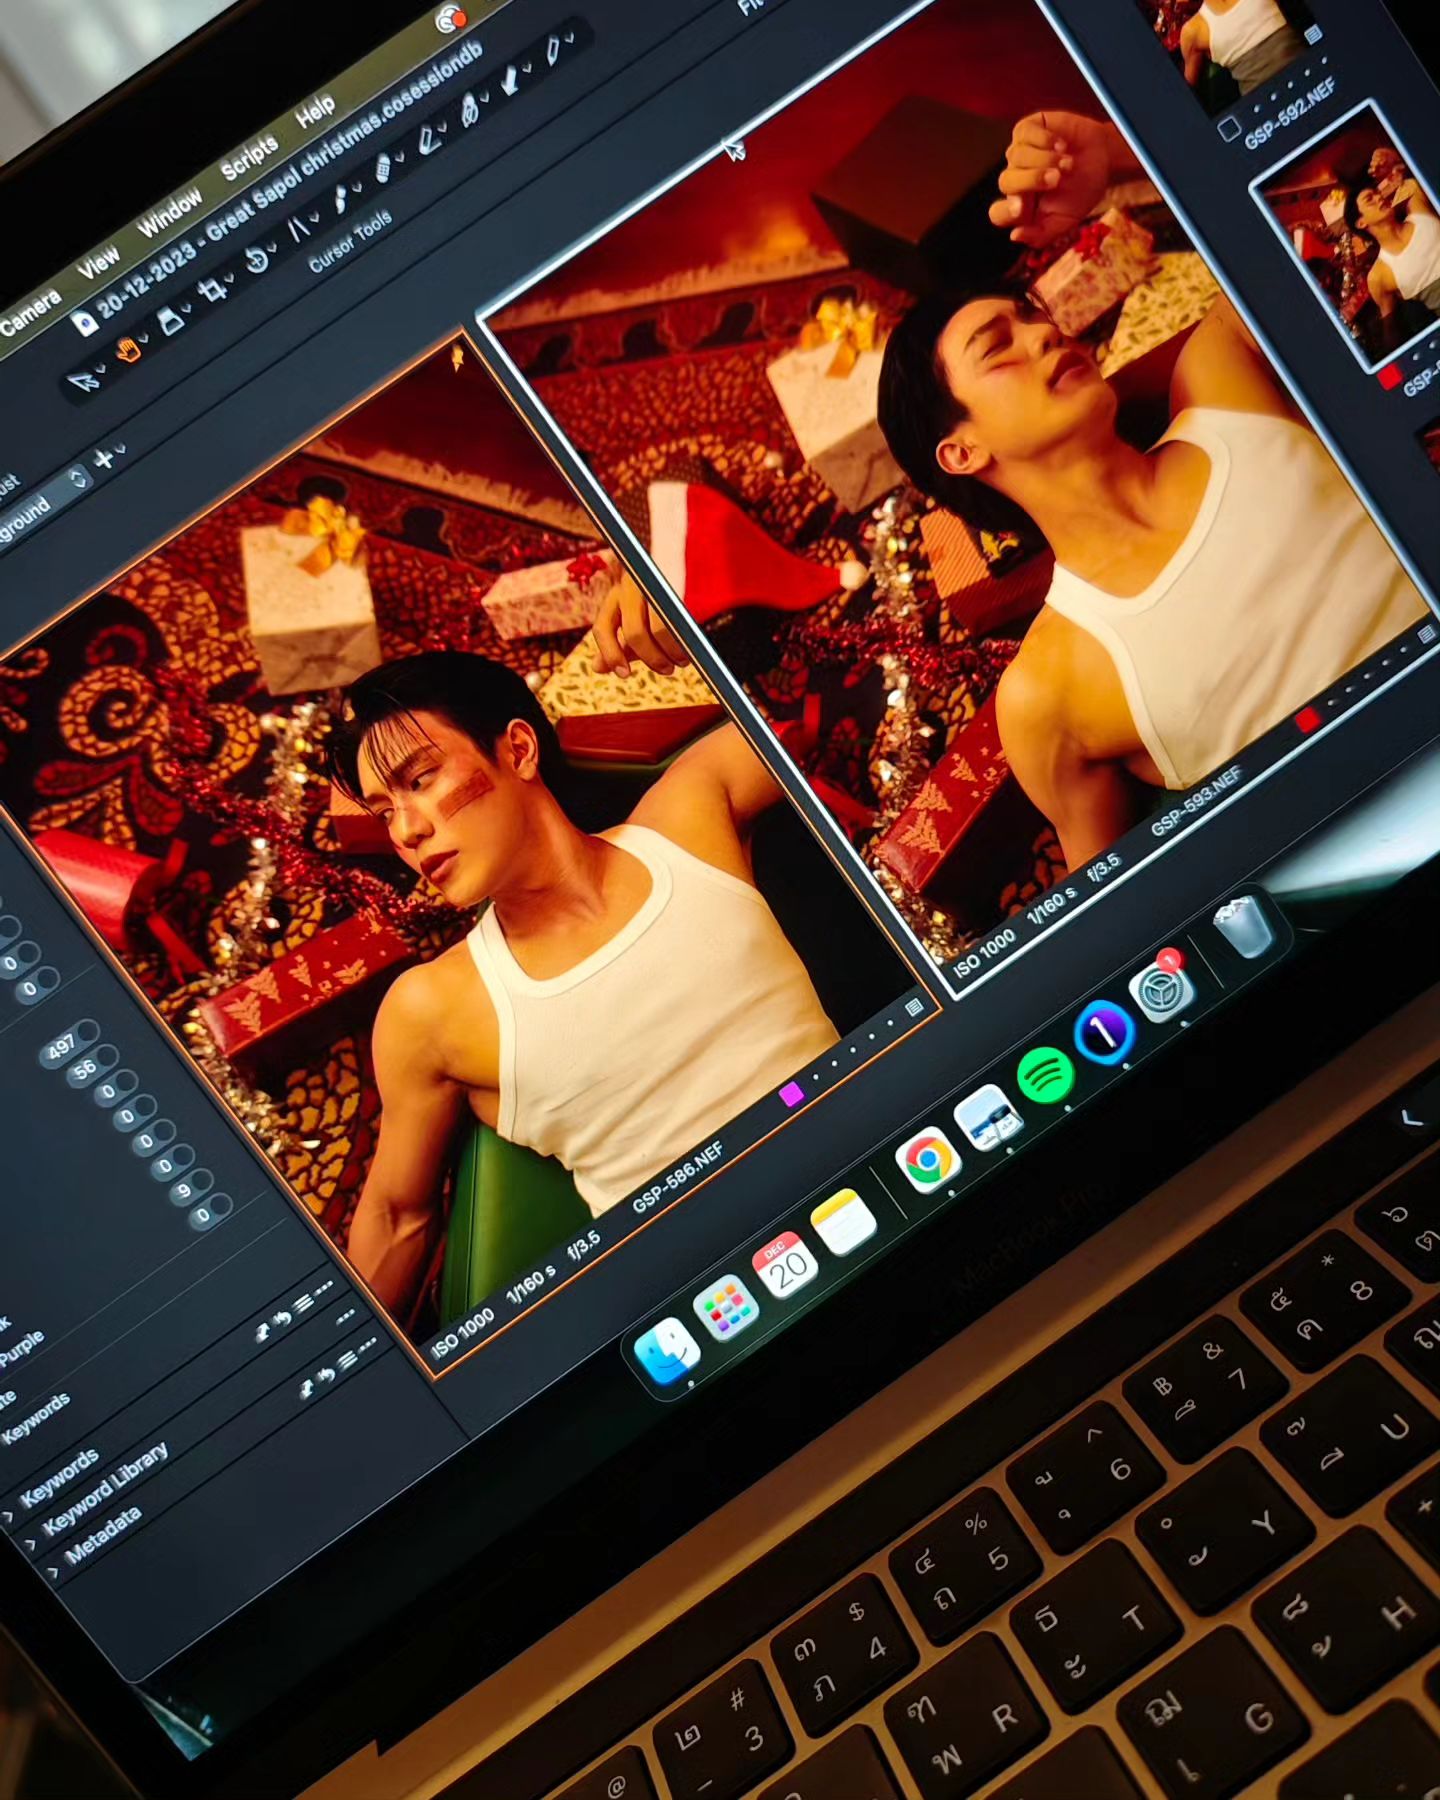Expand the Keywords tool panel
This screenshot has width=1440, height=1800.
pyautogui.click(x=7, y=1517)
